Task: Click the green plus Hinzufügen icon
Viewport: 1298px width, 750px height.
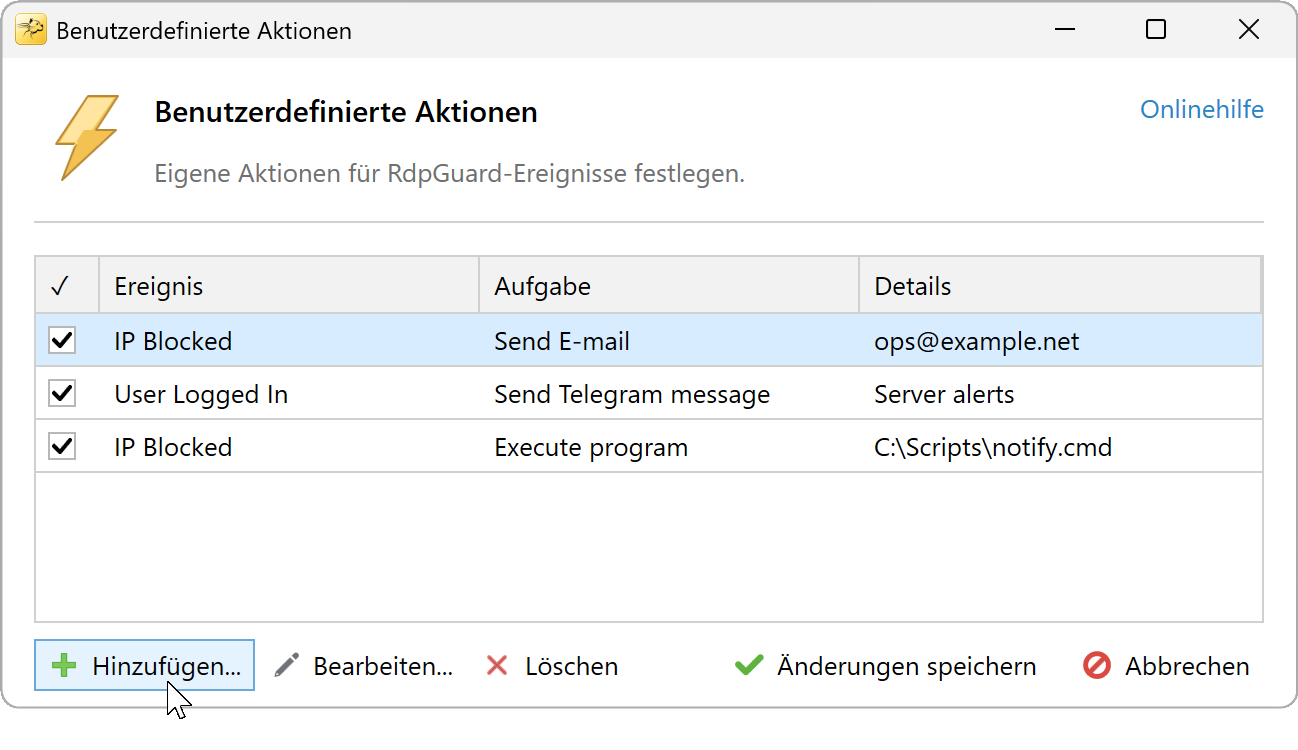Action: [x=64, y=666]
